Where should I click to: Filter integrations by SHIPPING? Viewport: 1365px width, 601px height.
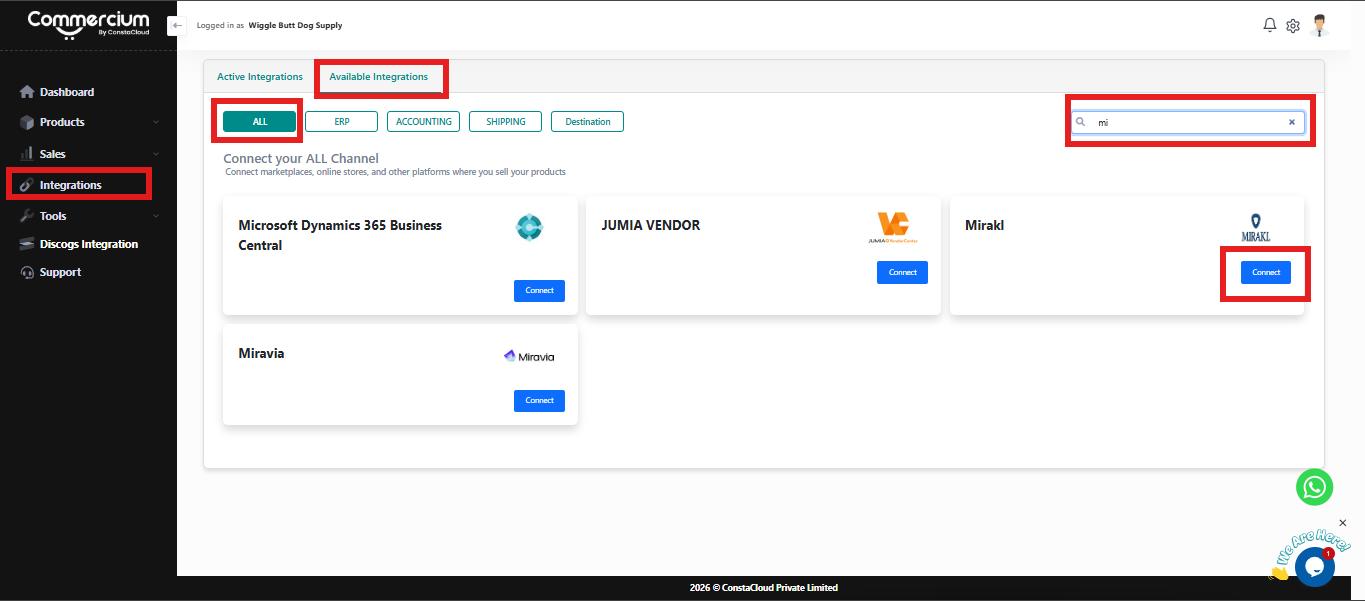click(x=506, y=121)
